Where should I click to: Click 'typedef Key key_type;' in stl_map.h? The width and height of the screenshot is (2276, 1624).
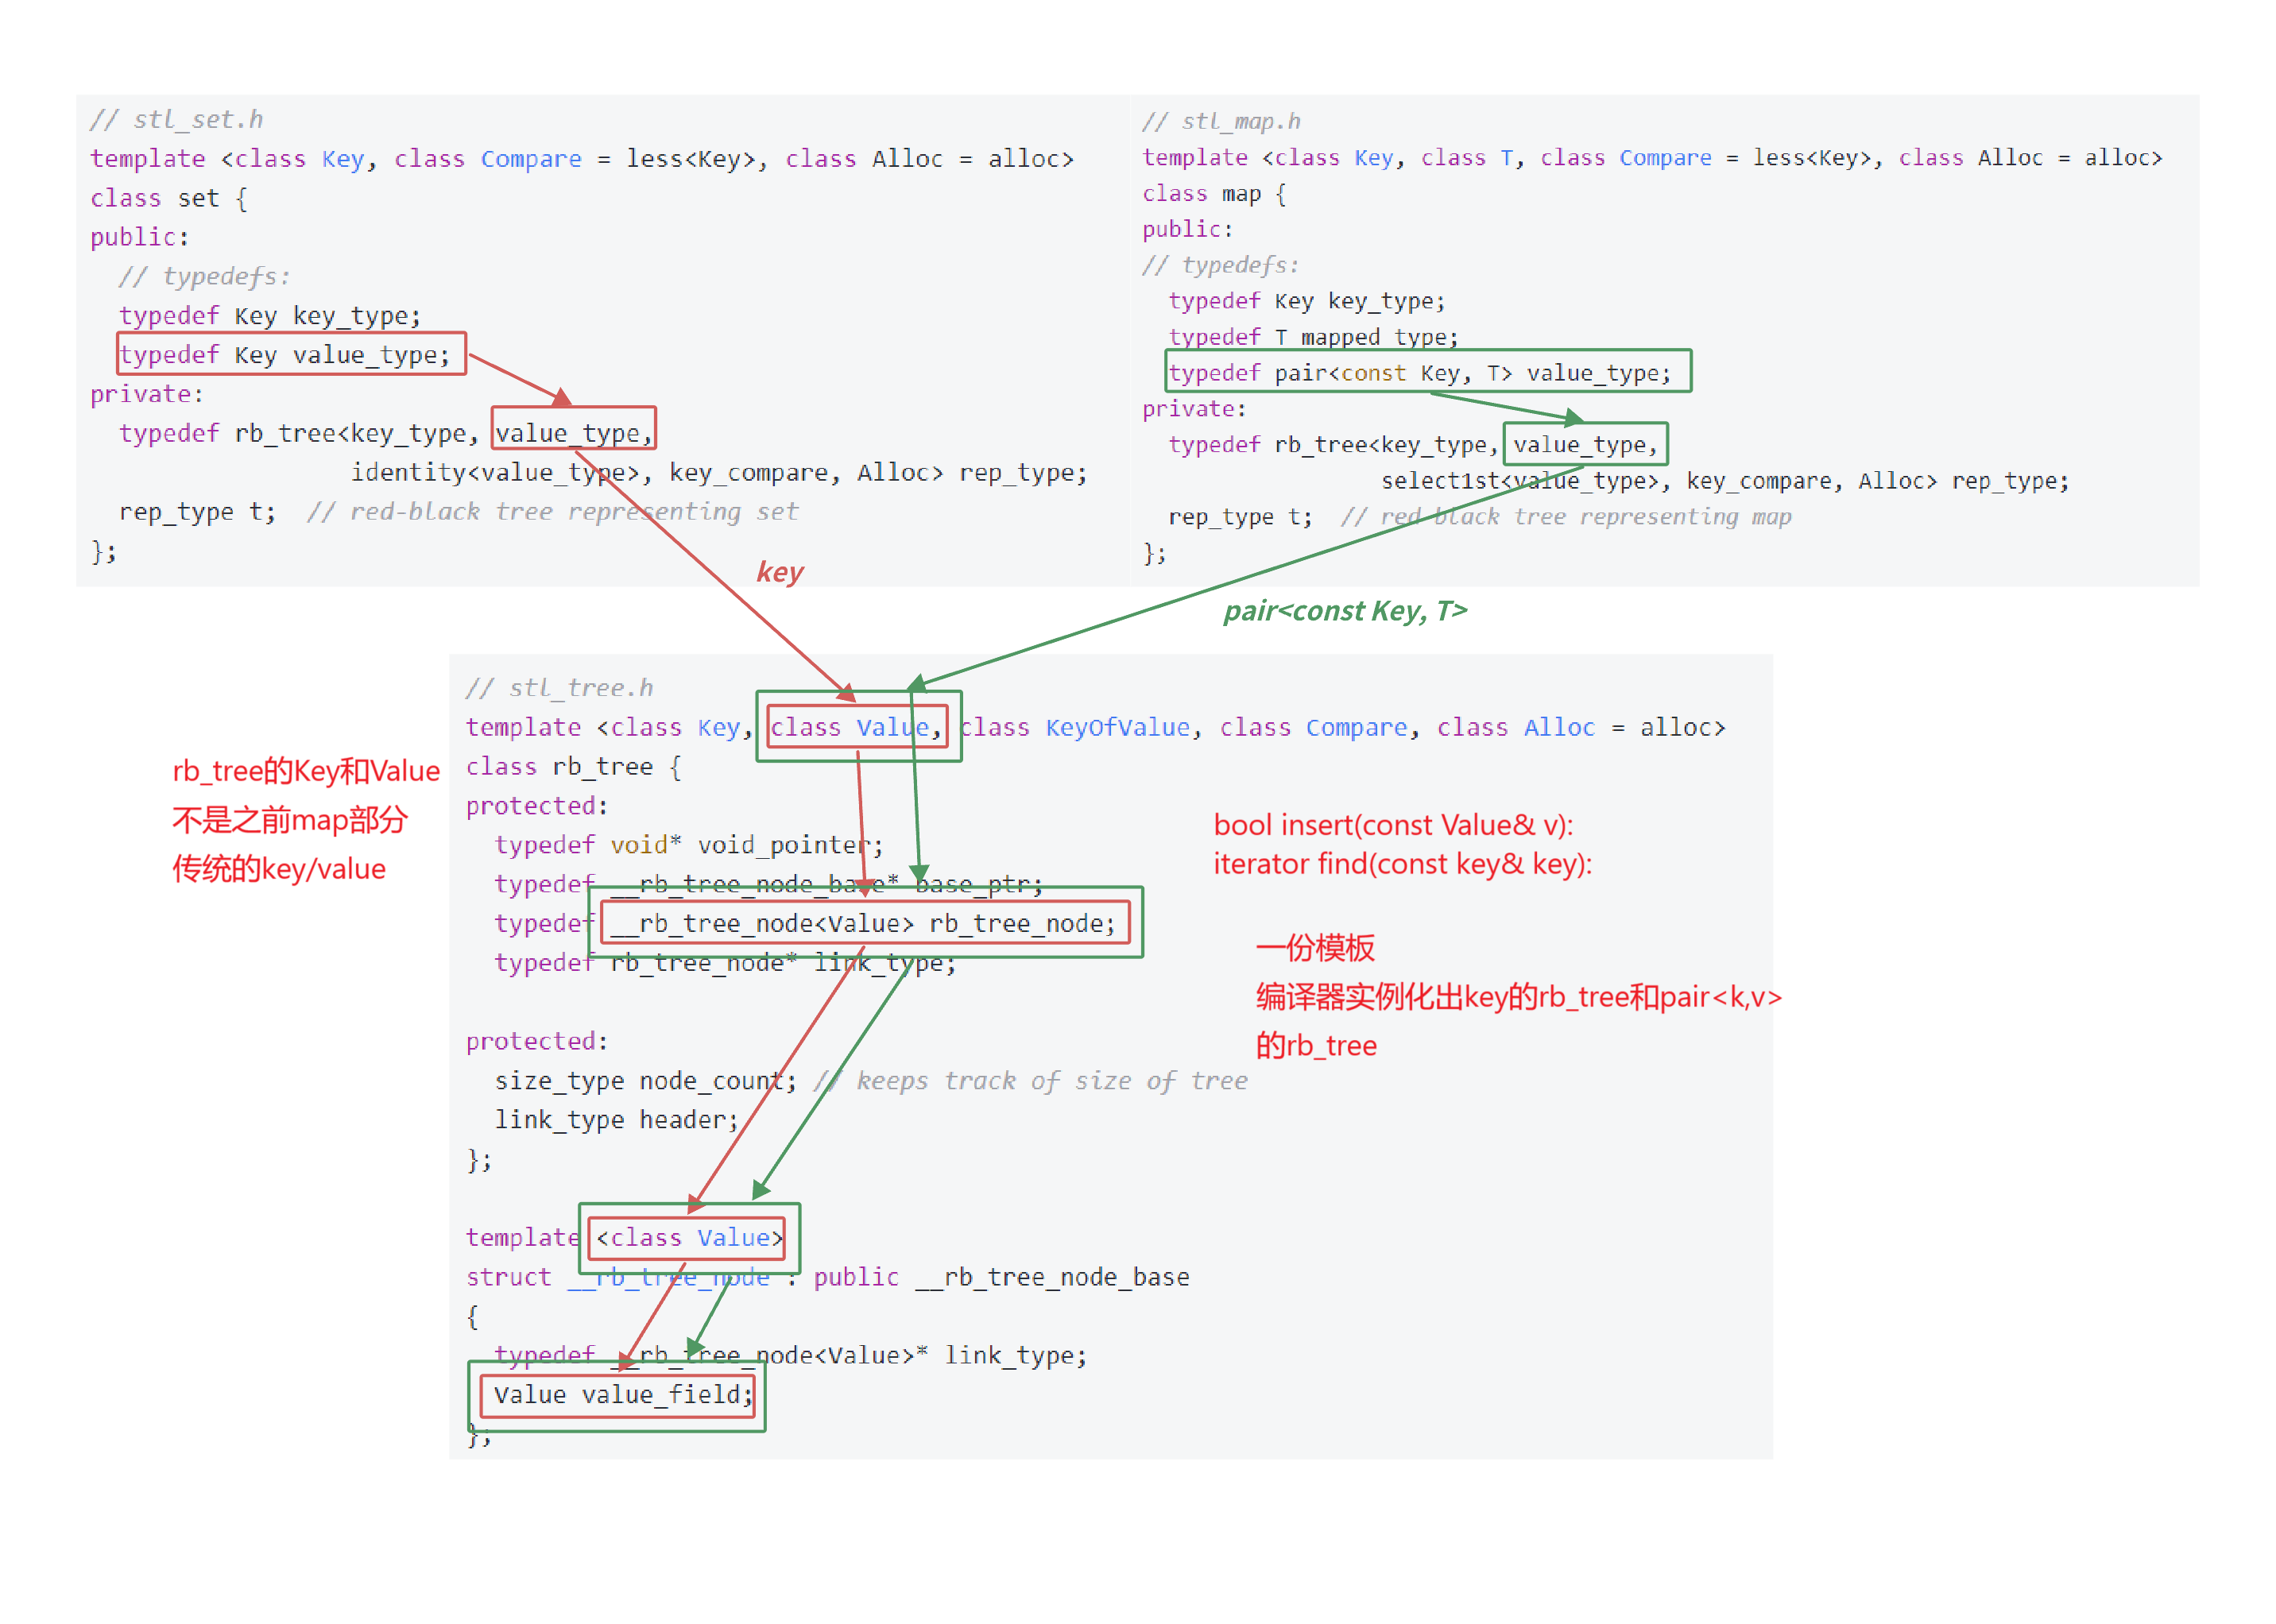1306,301
